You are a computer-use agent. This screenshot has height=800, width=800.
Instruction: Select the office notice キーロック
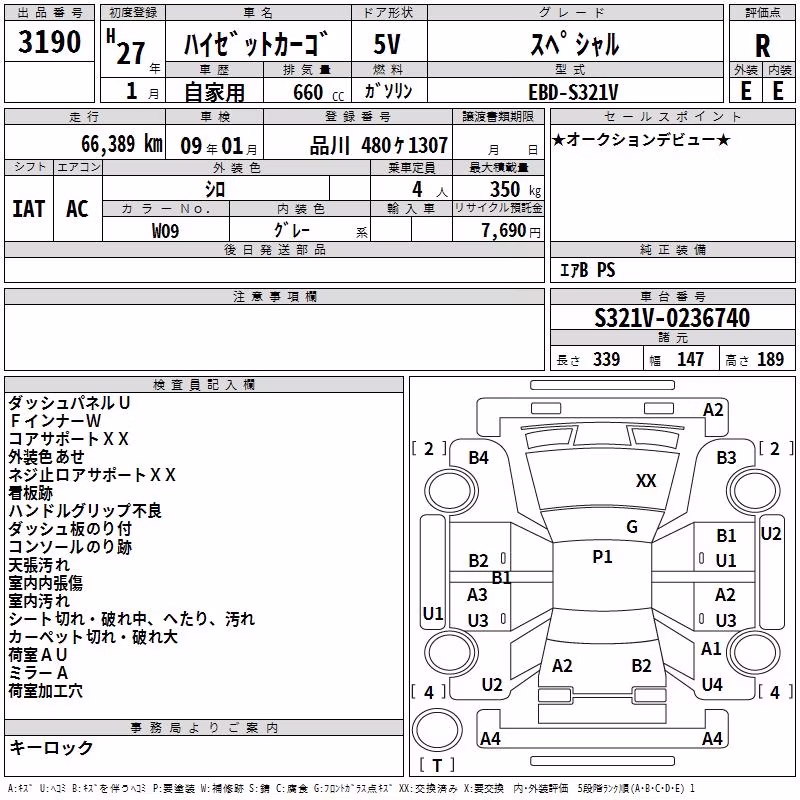click(51, 748)
